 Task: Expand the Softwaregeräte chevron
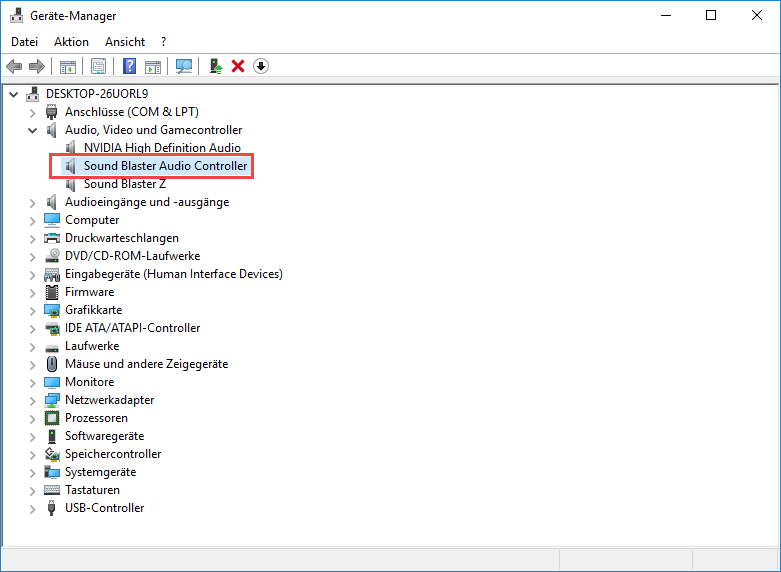(x=32, y=436)
